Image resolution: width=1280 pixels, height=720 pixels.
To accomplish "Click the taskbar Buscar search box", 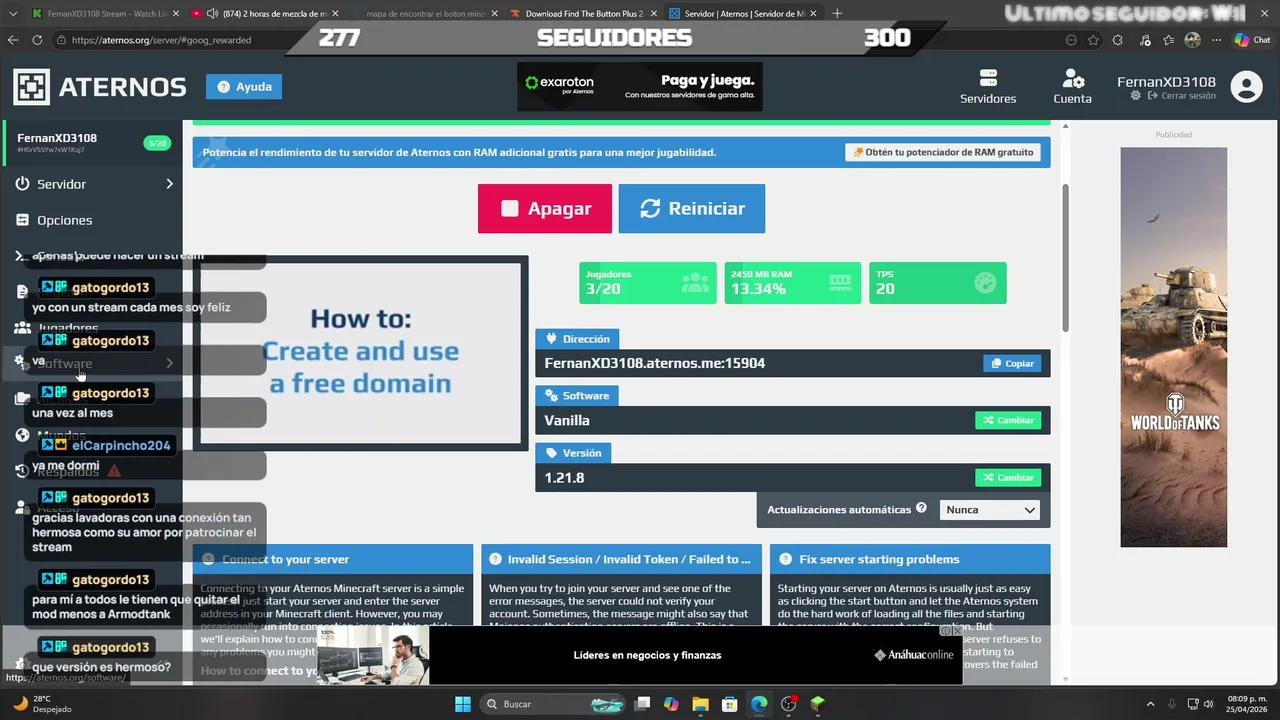I will 555,704.
